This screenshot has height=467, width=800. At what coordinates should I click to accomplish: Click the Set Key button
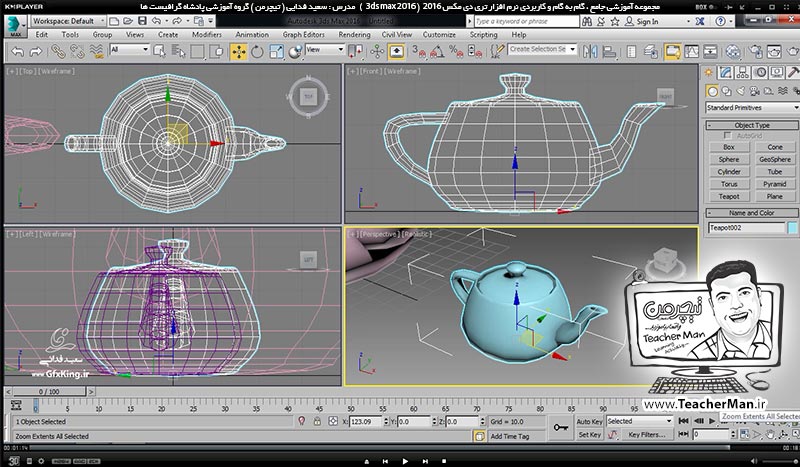coord(589,435)
